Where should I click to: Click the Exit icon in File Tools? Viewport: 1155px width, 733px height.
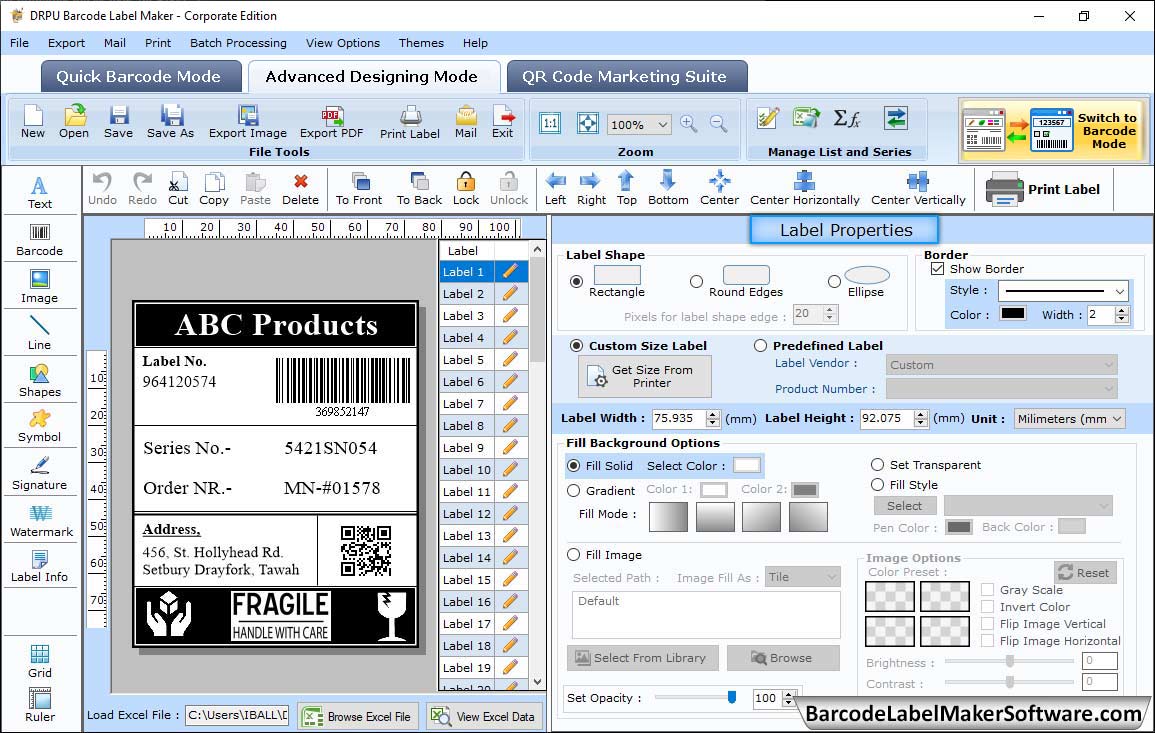coord(503,122)
